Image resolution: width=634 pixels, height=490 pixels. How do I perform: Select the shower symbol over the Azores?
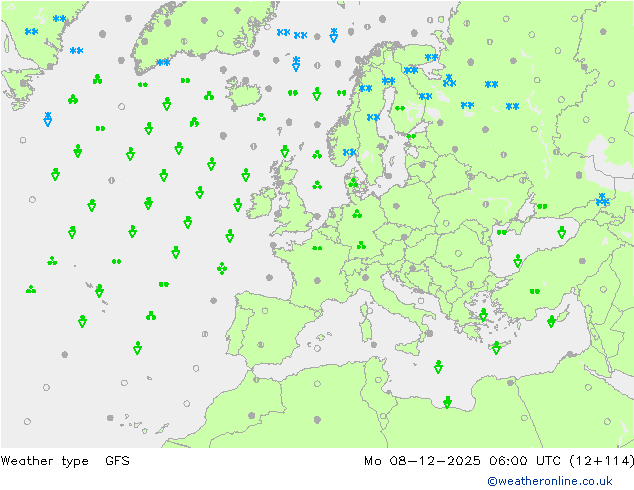pos(99,291)
